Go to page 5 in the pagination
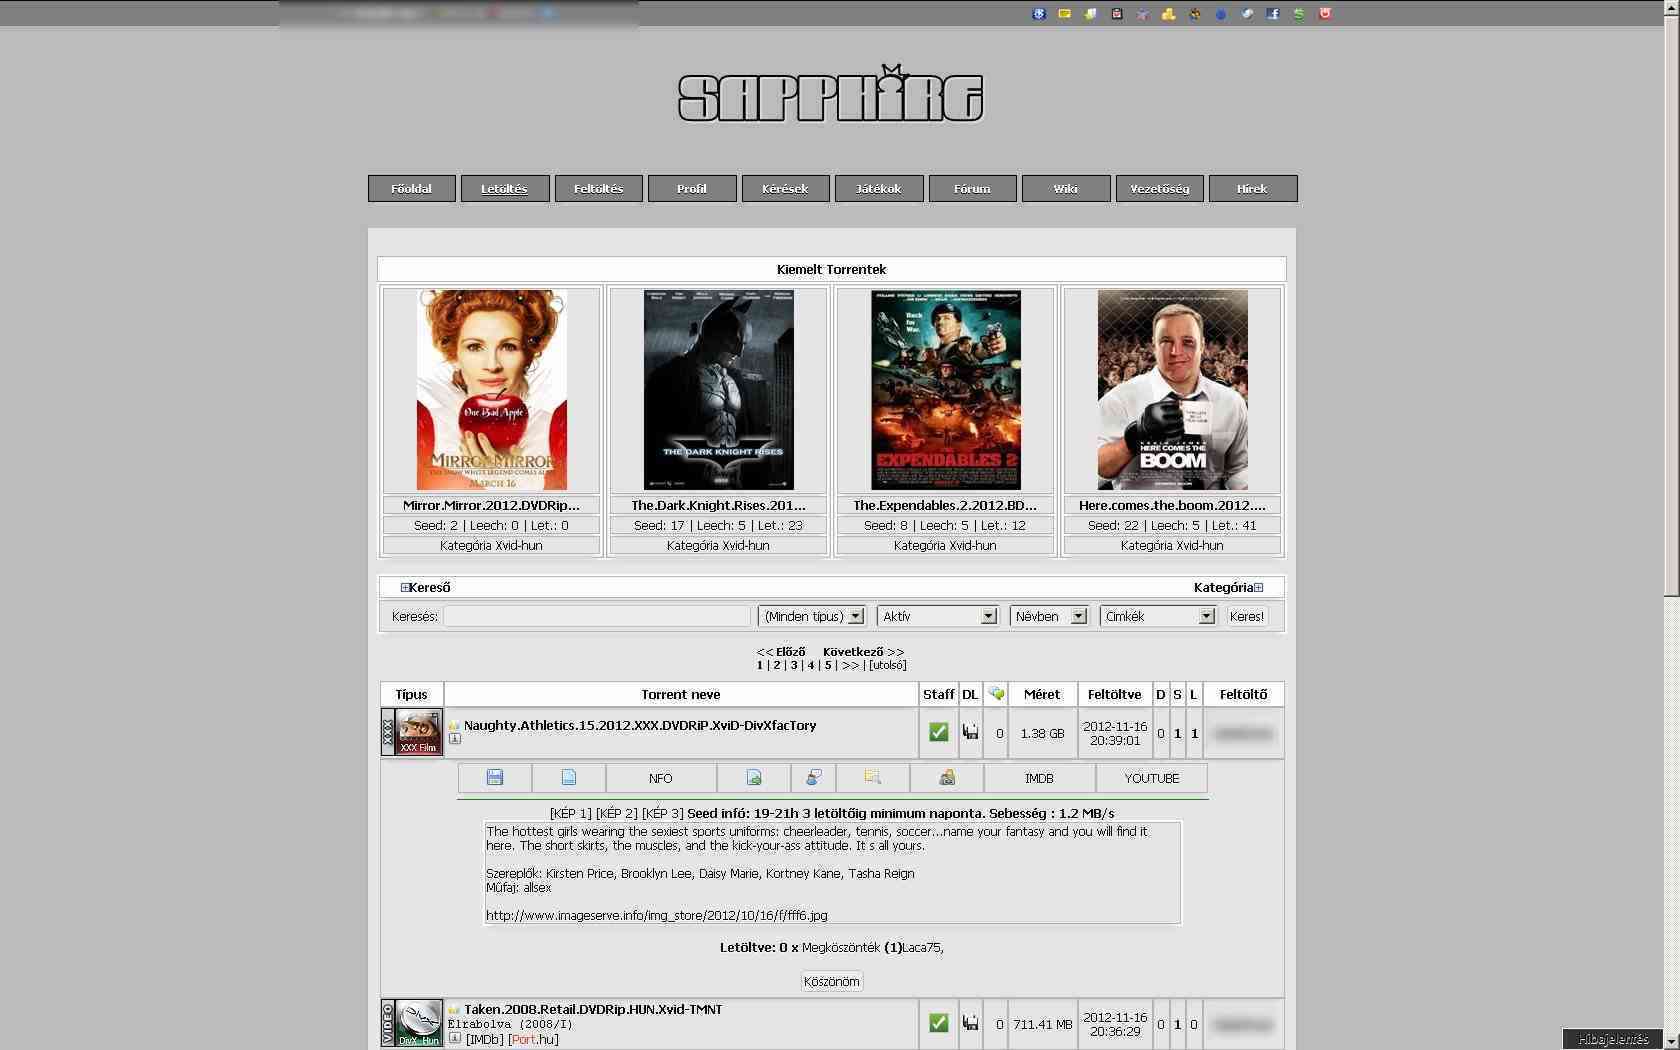1680x1050 pixels. coord(828,665)
